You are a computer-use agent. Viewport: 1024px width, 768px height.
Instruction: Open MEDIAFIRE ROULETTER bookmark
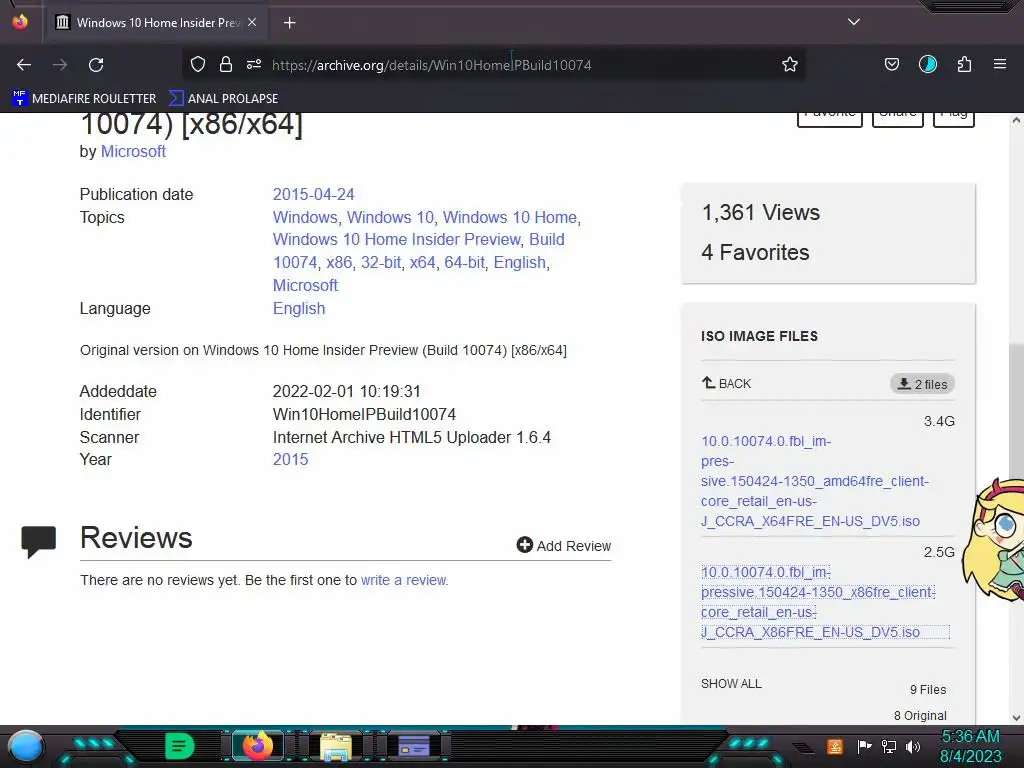pyautogui.click(x=84, y=98)
